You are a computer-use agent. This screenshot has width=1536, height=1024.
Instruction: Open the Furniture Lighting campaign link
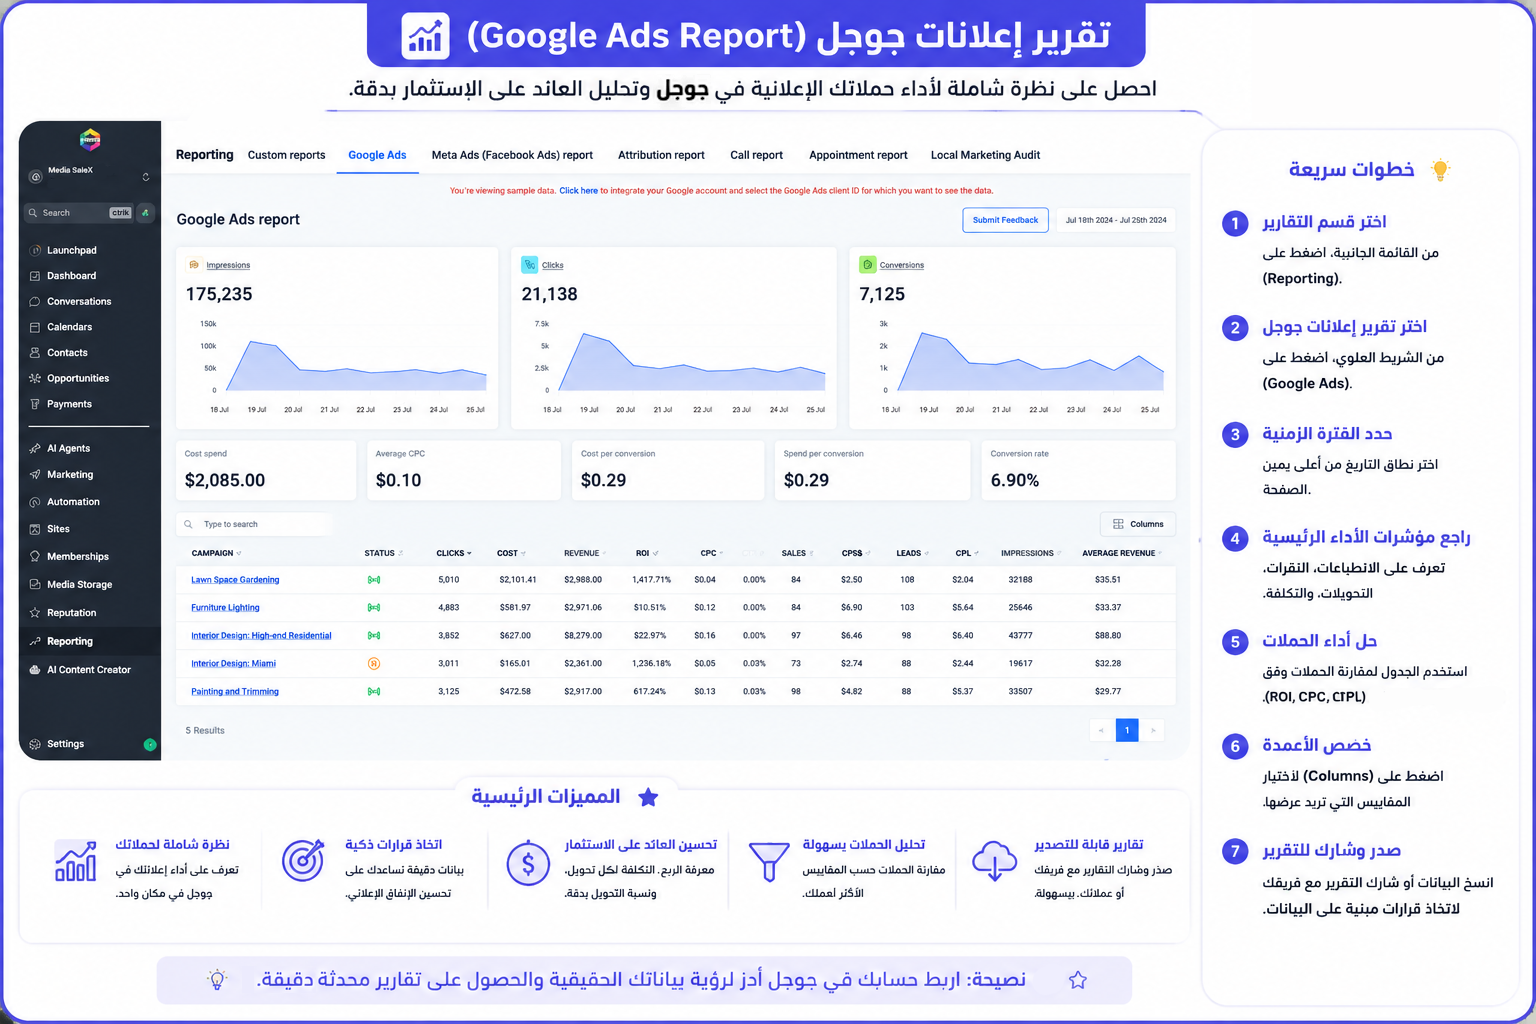click(225, 608)
